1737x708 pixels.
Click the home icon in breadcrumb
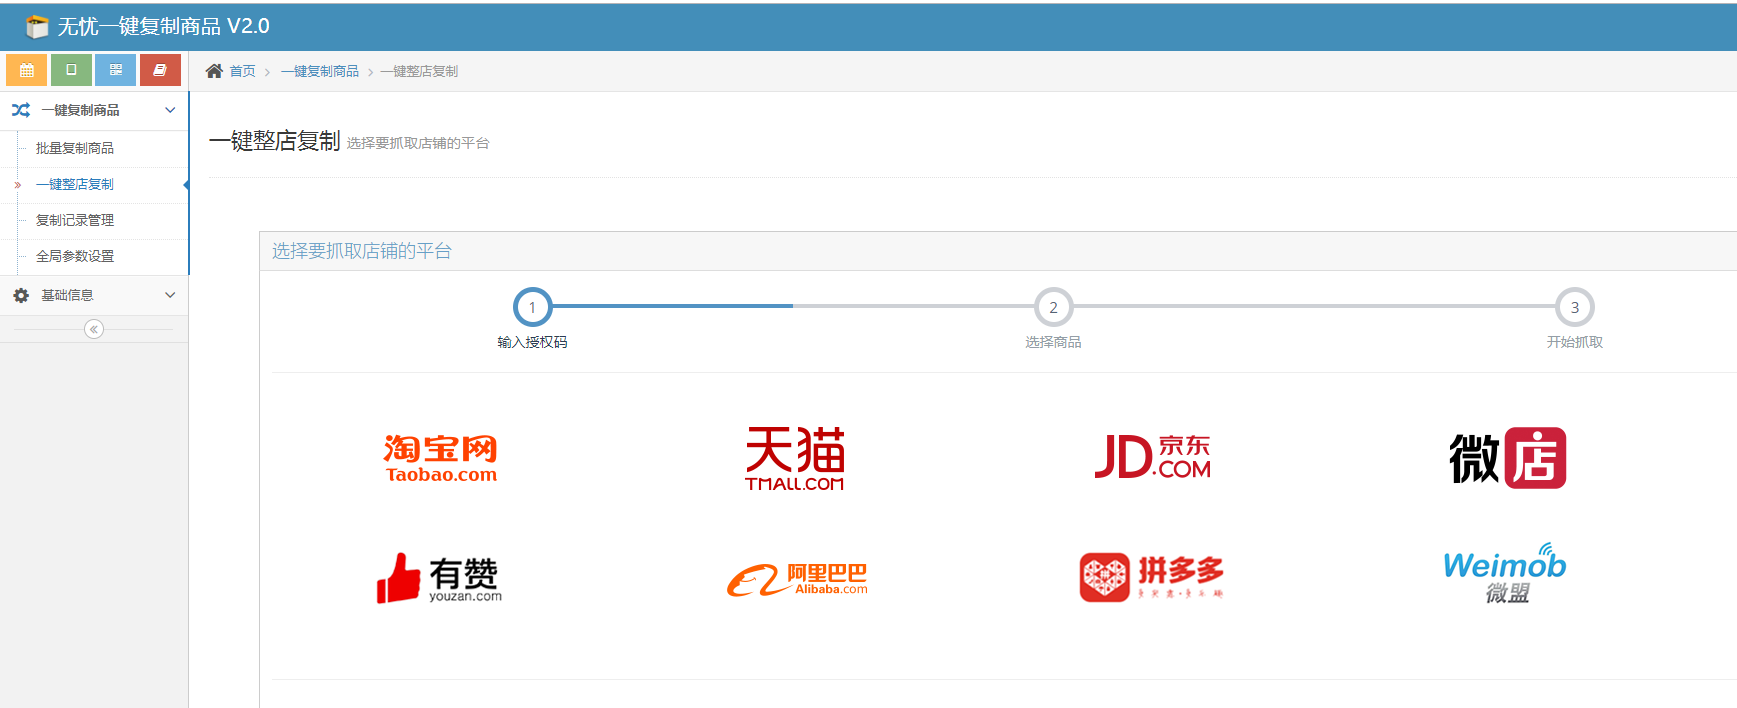click(x=214, y=71)
